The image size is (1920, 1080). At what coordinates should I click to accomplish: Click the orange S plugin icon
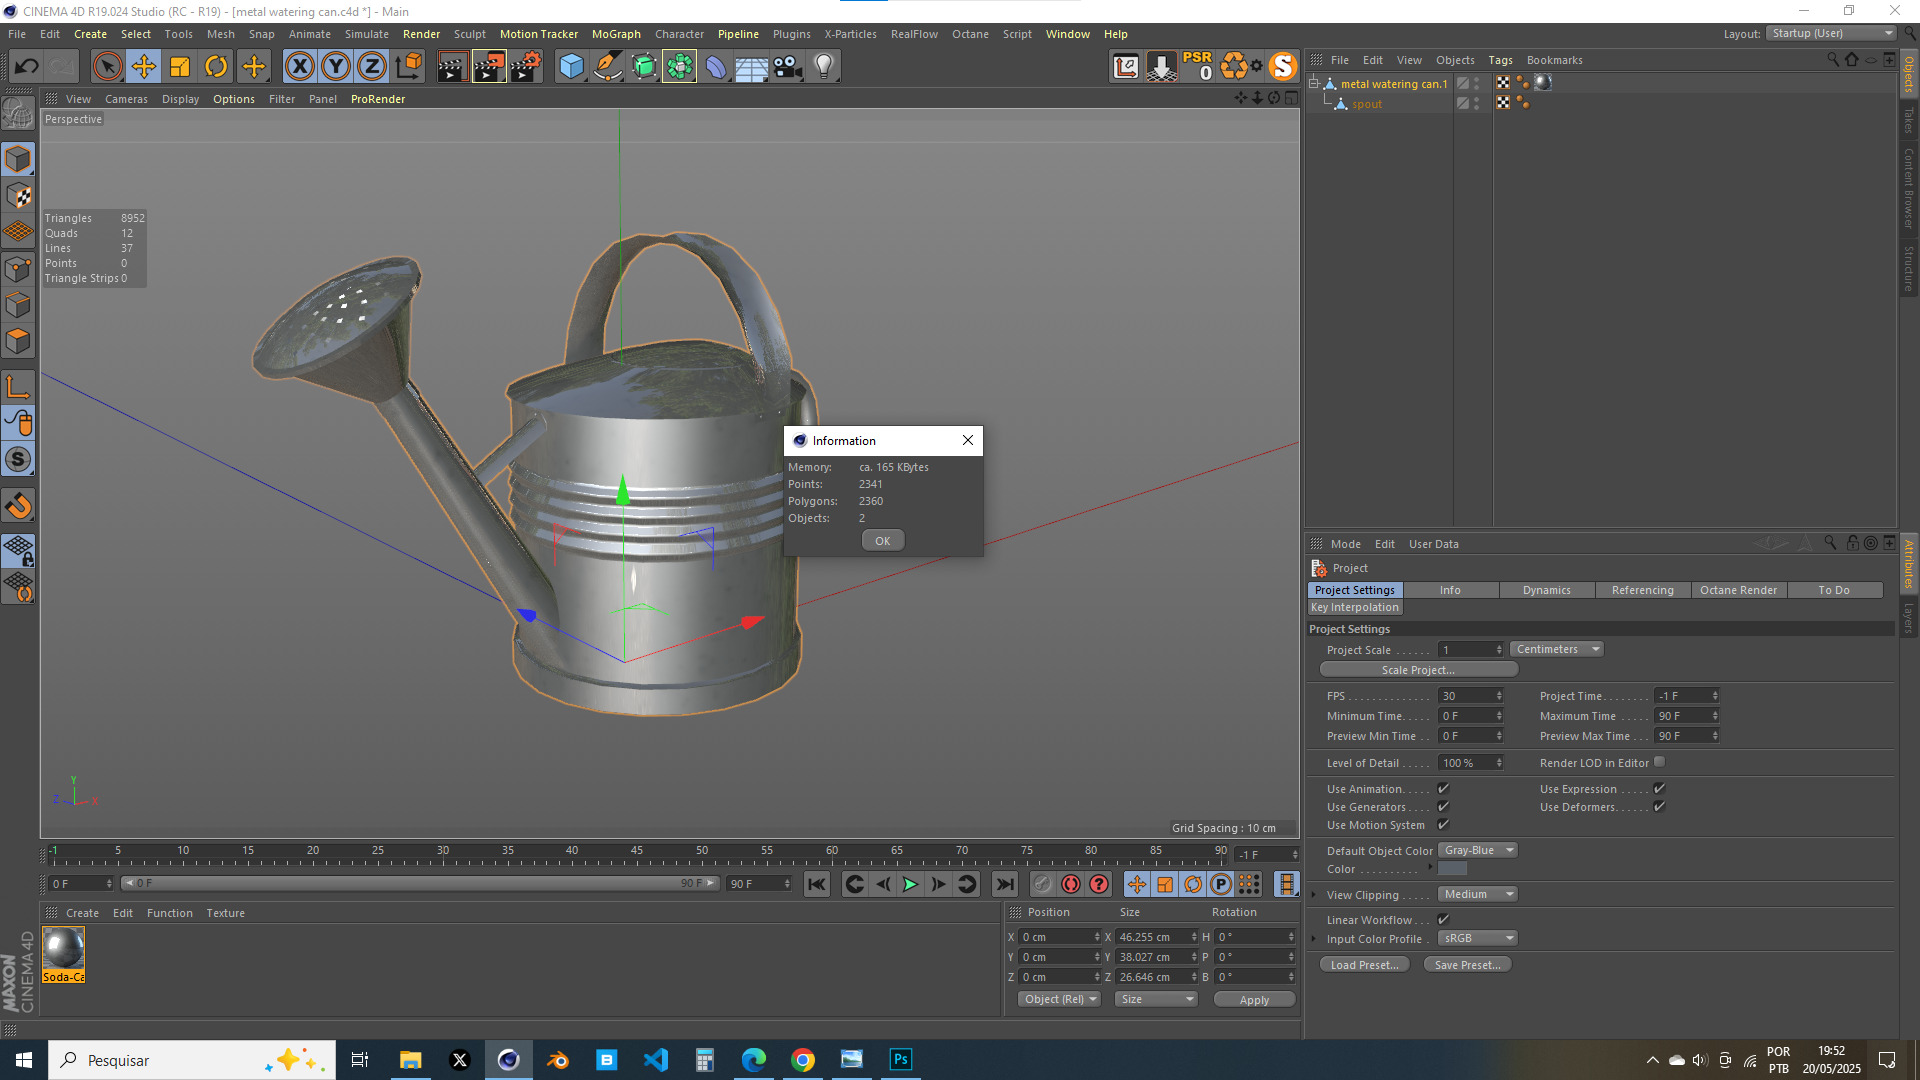pos(1282,67)
